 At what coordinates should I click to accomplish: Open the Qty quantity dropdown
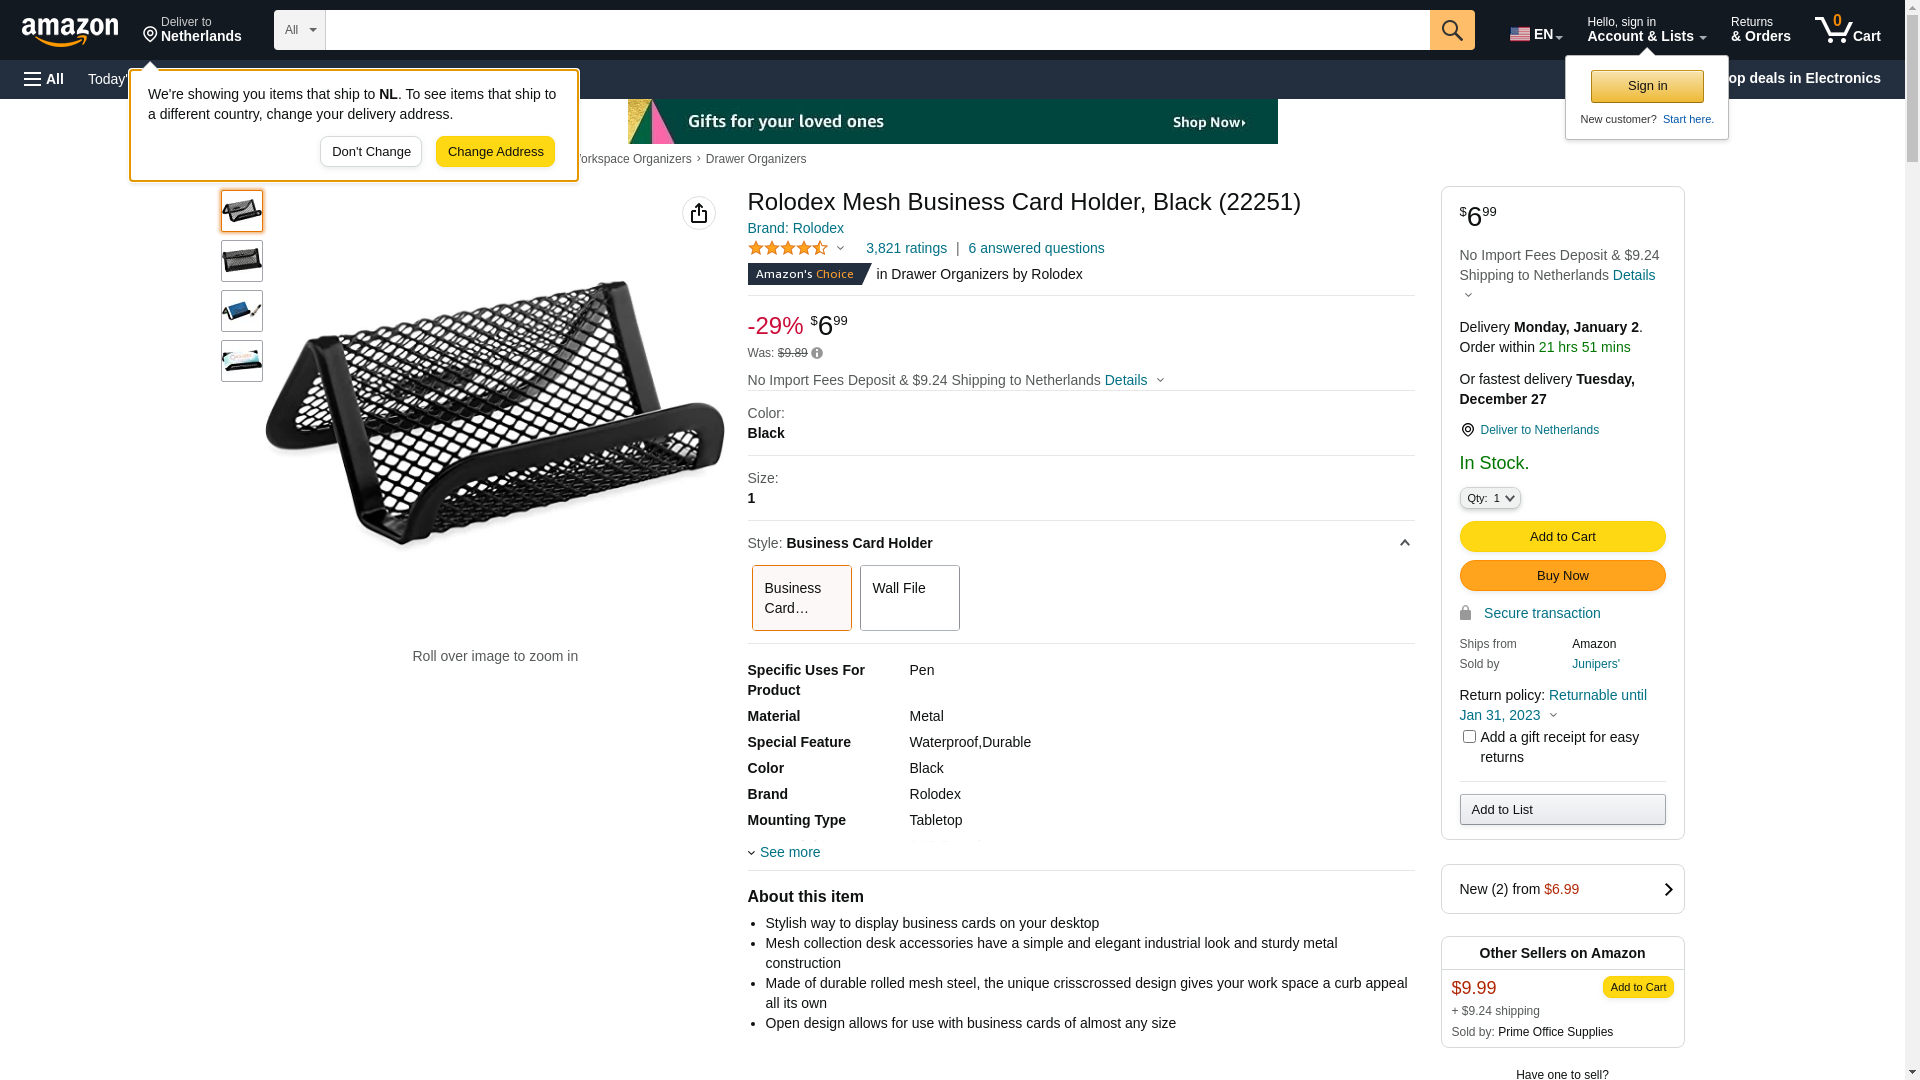(1489, 498)
